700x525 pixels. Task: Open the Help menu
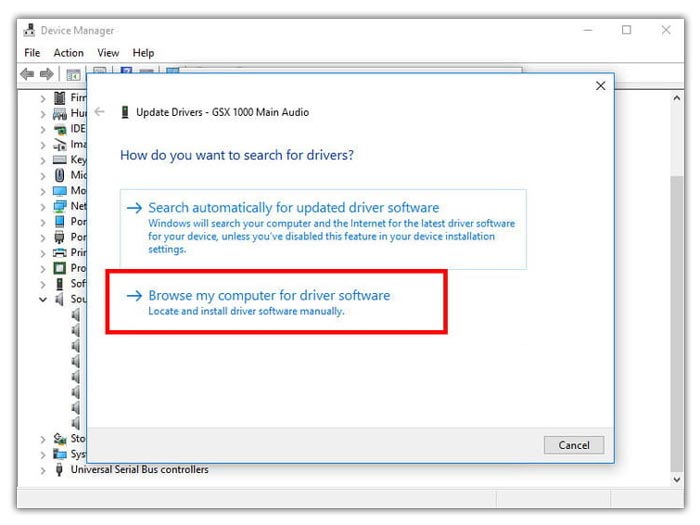click(x=143, y=53)
